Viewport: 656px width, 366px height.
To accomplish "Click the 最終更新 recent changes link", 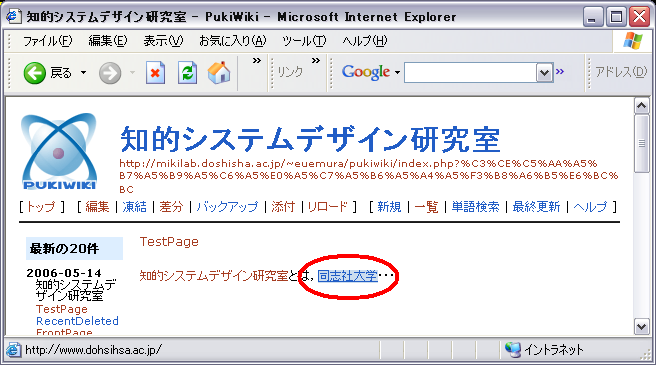I will tap(536, 207).
